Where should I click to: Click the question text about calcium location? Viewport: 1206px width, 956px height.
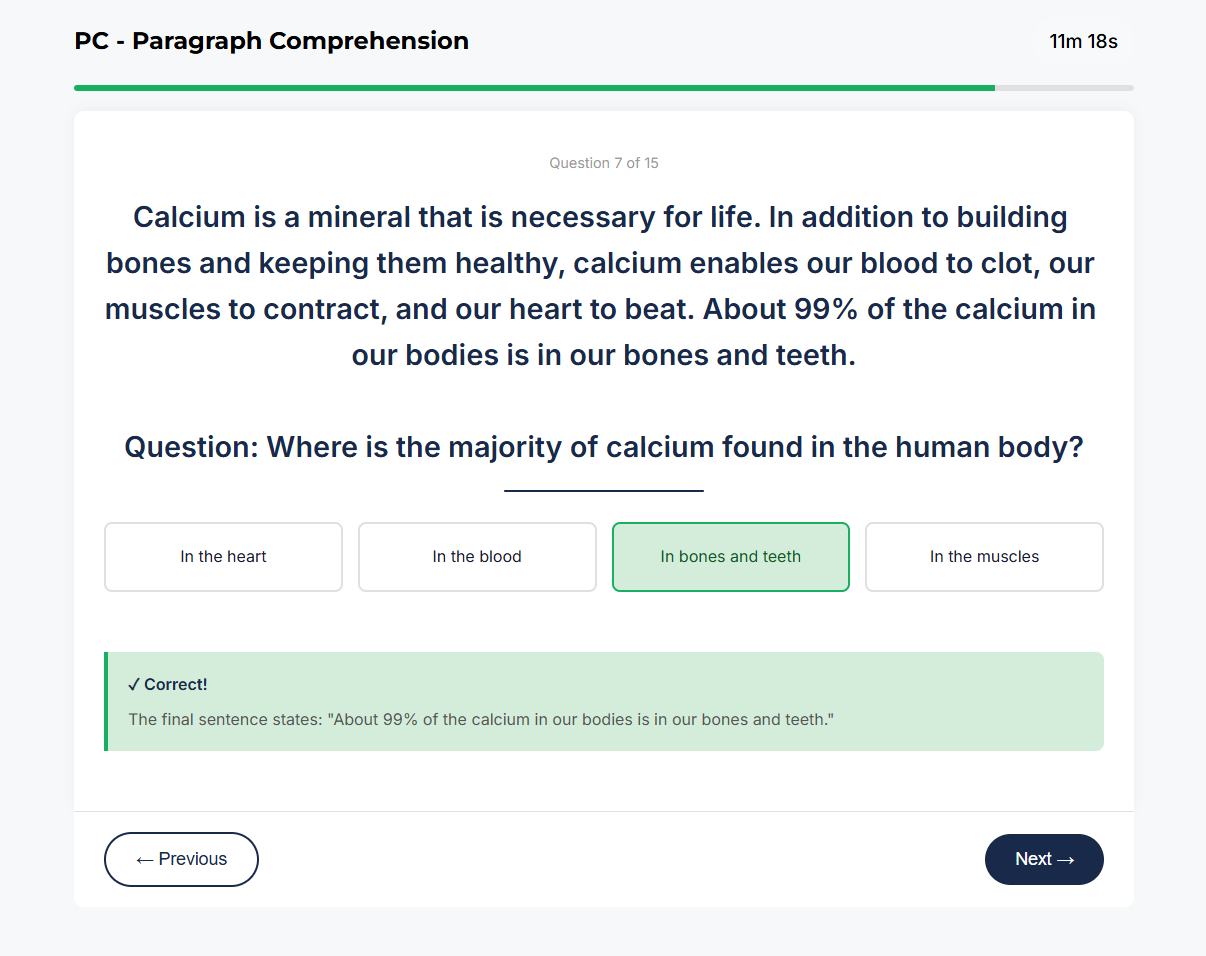pyautogui.click(x=604, y=447)
